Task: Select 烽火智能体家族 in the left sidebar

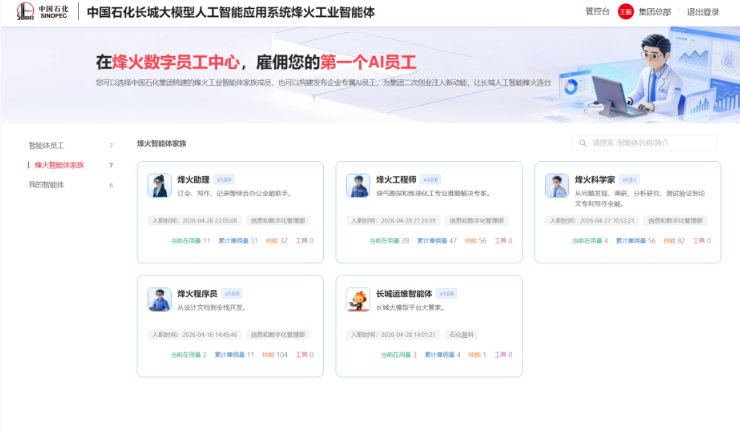Action: click(x=59, y=165)
